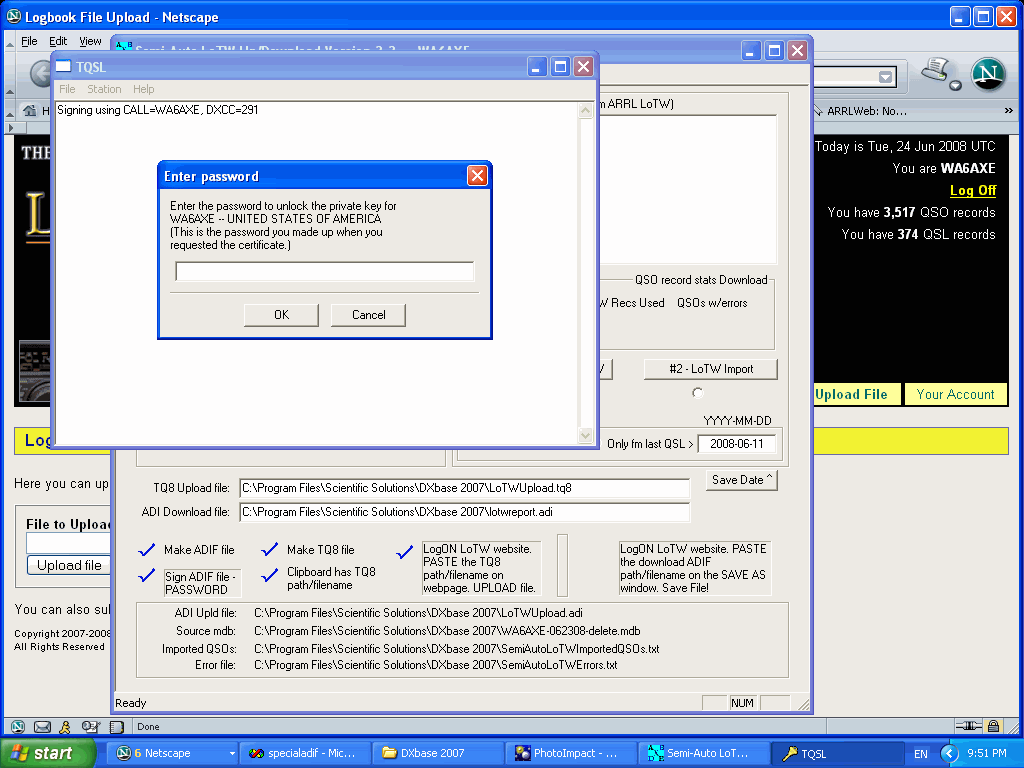1024x768 pixels.
Task: Toggle the Make TQ8 file checkmark
Action: [x=270, y=550]
